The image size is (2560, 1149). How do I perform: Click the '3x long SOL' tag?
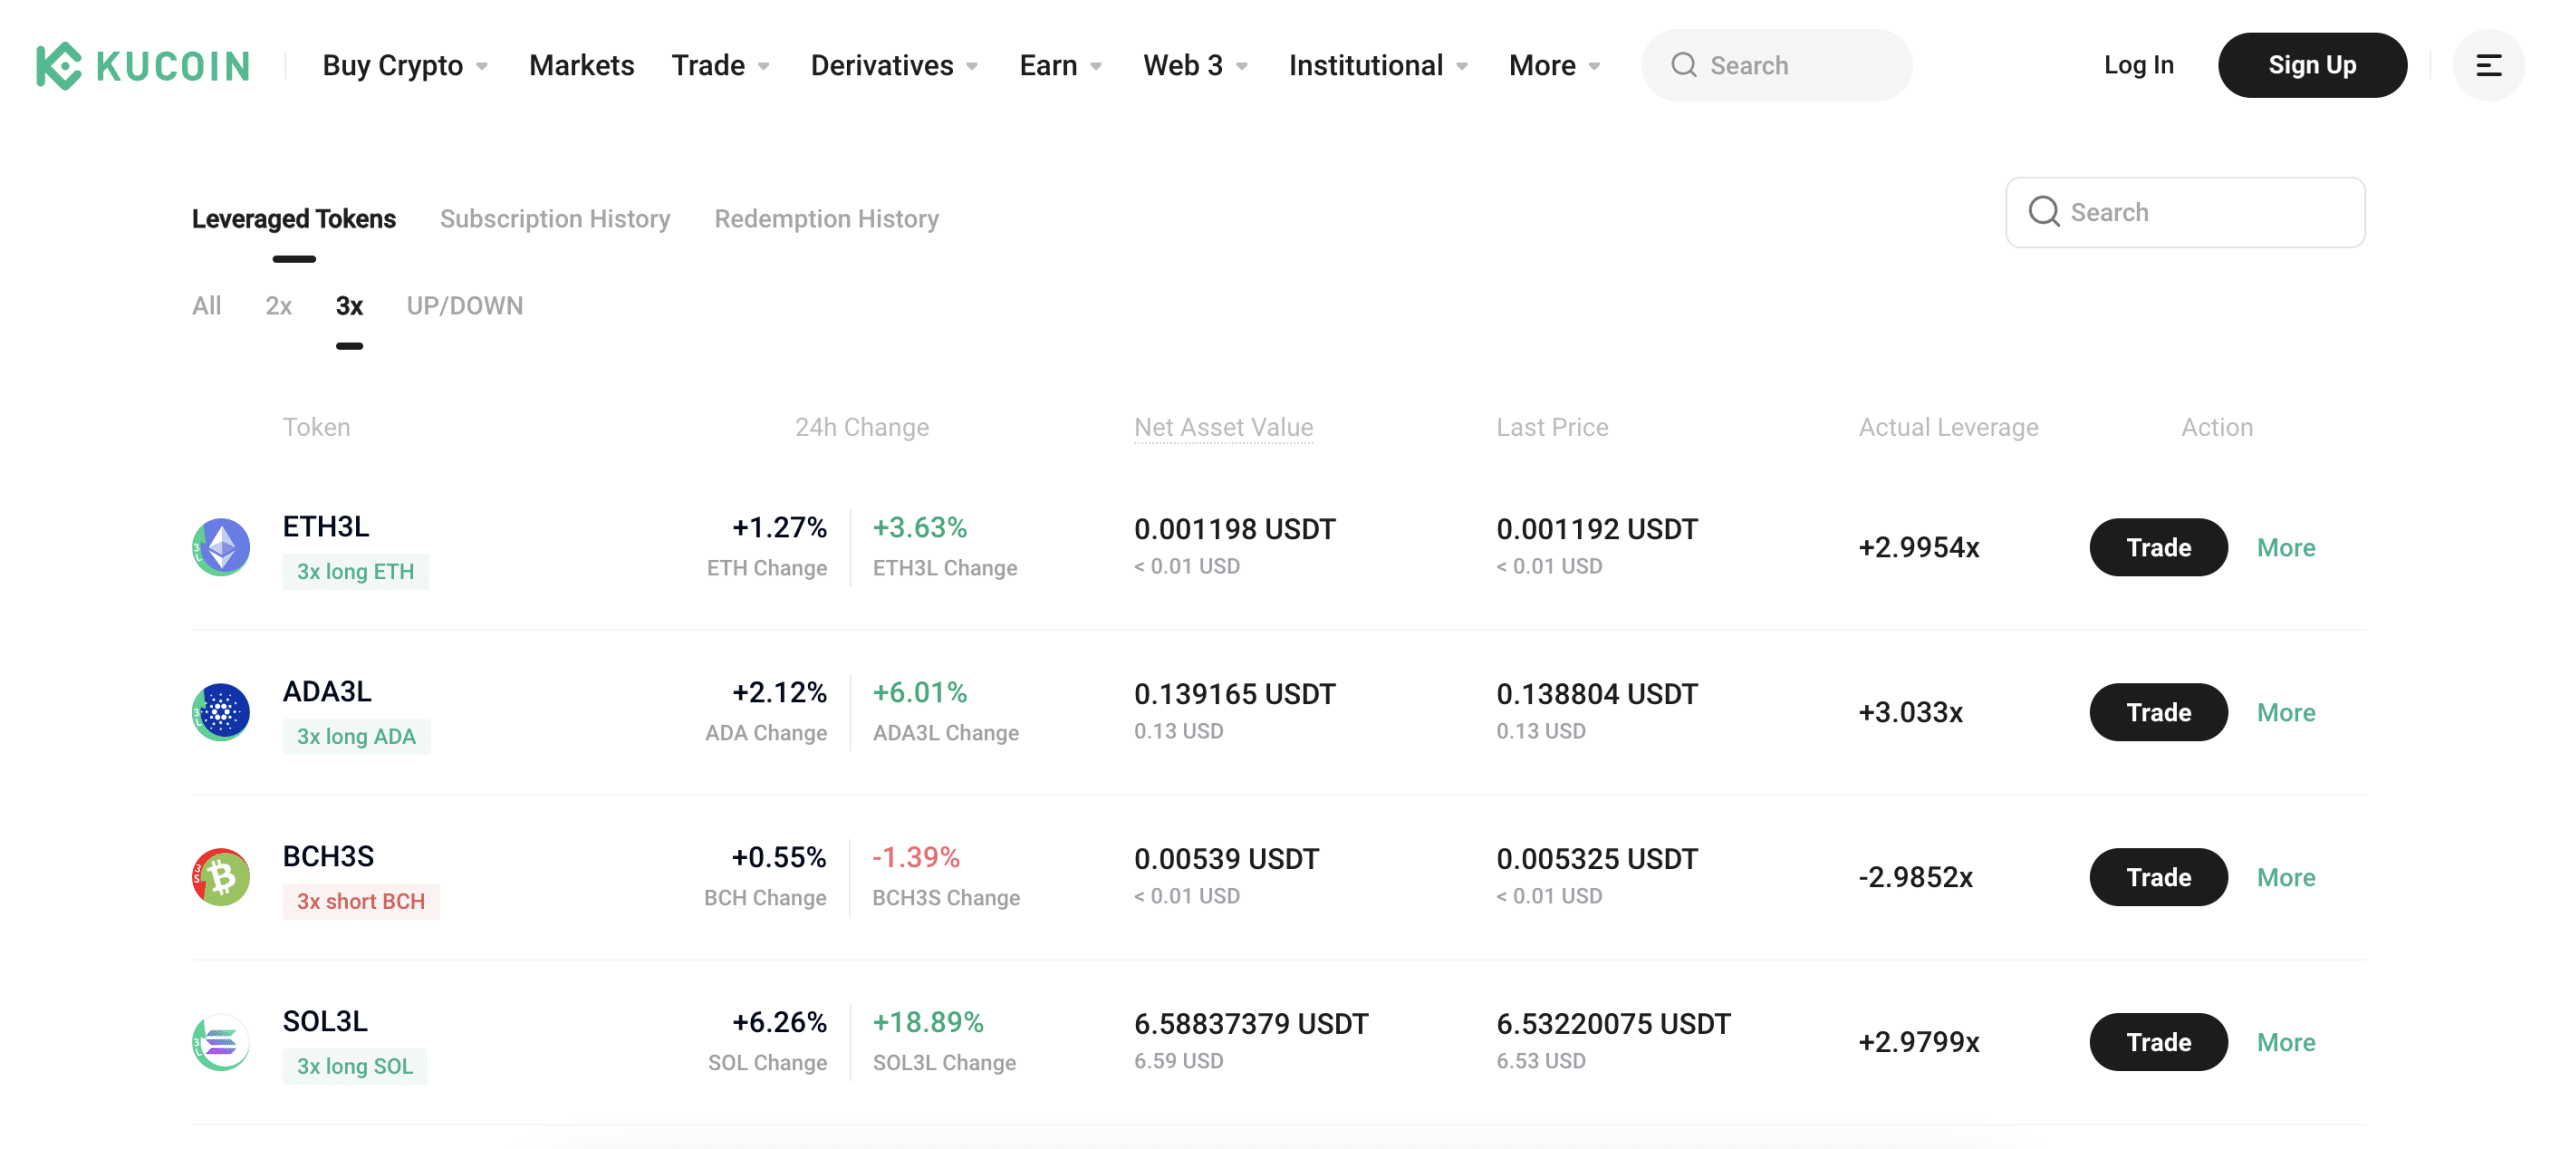pyautogui.click(x=354, y=1067)
